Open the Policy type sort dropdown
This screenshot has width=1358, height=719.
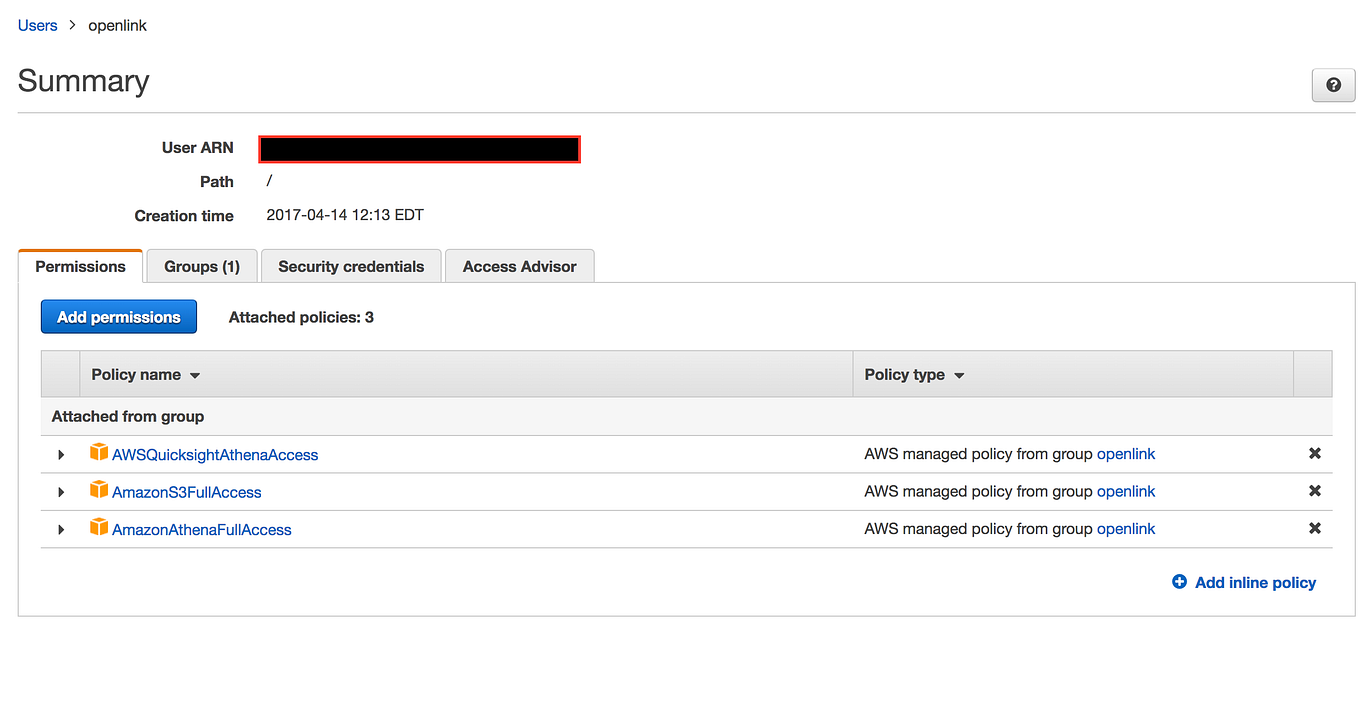coord(958,374)
